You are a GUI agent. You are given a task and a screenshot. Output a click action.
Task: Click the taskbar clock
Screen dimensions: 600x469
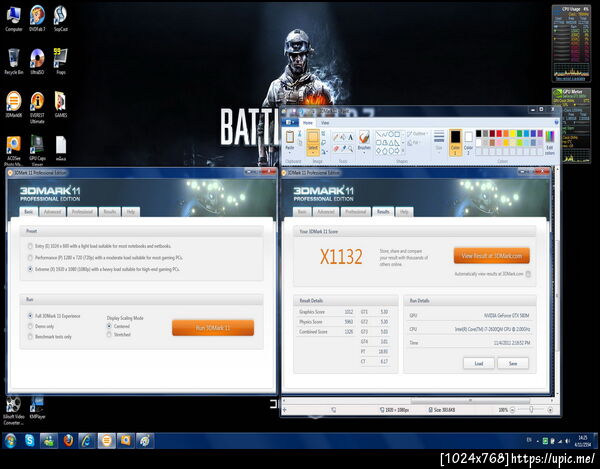[x=582, y=441]
